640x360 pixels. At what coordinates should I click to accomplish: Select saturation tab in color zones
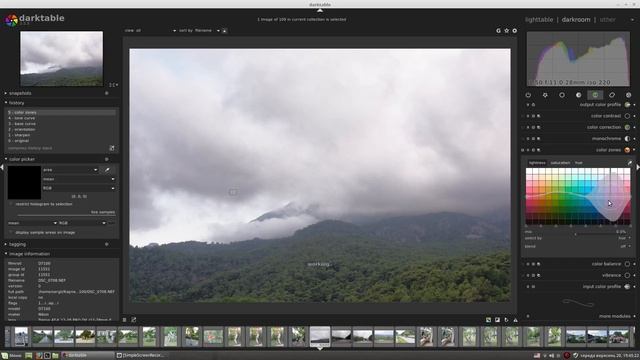[560, 163]
